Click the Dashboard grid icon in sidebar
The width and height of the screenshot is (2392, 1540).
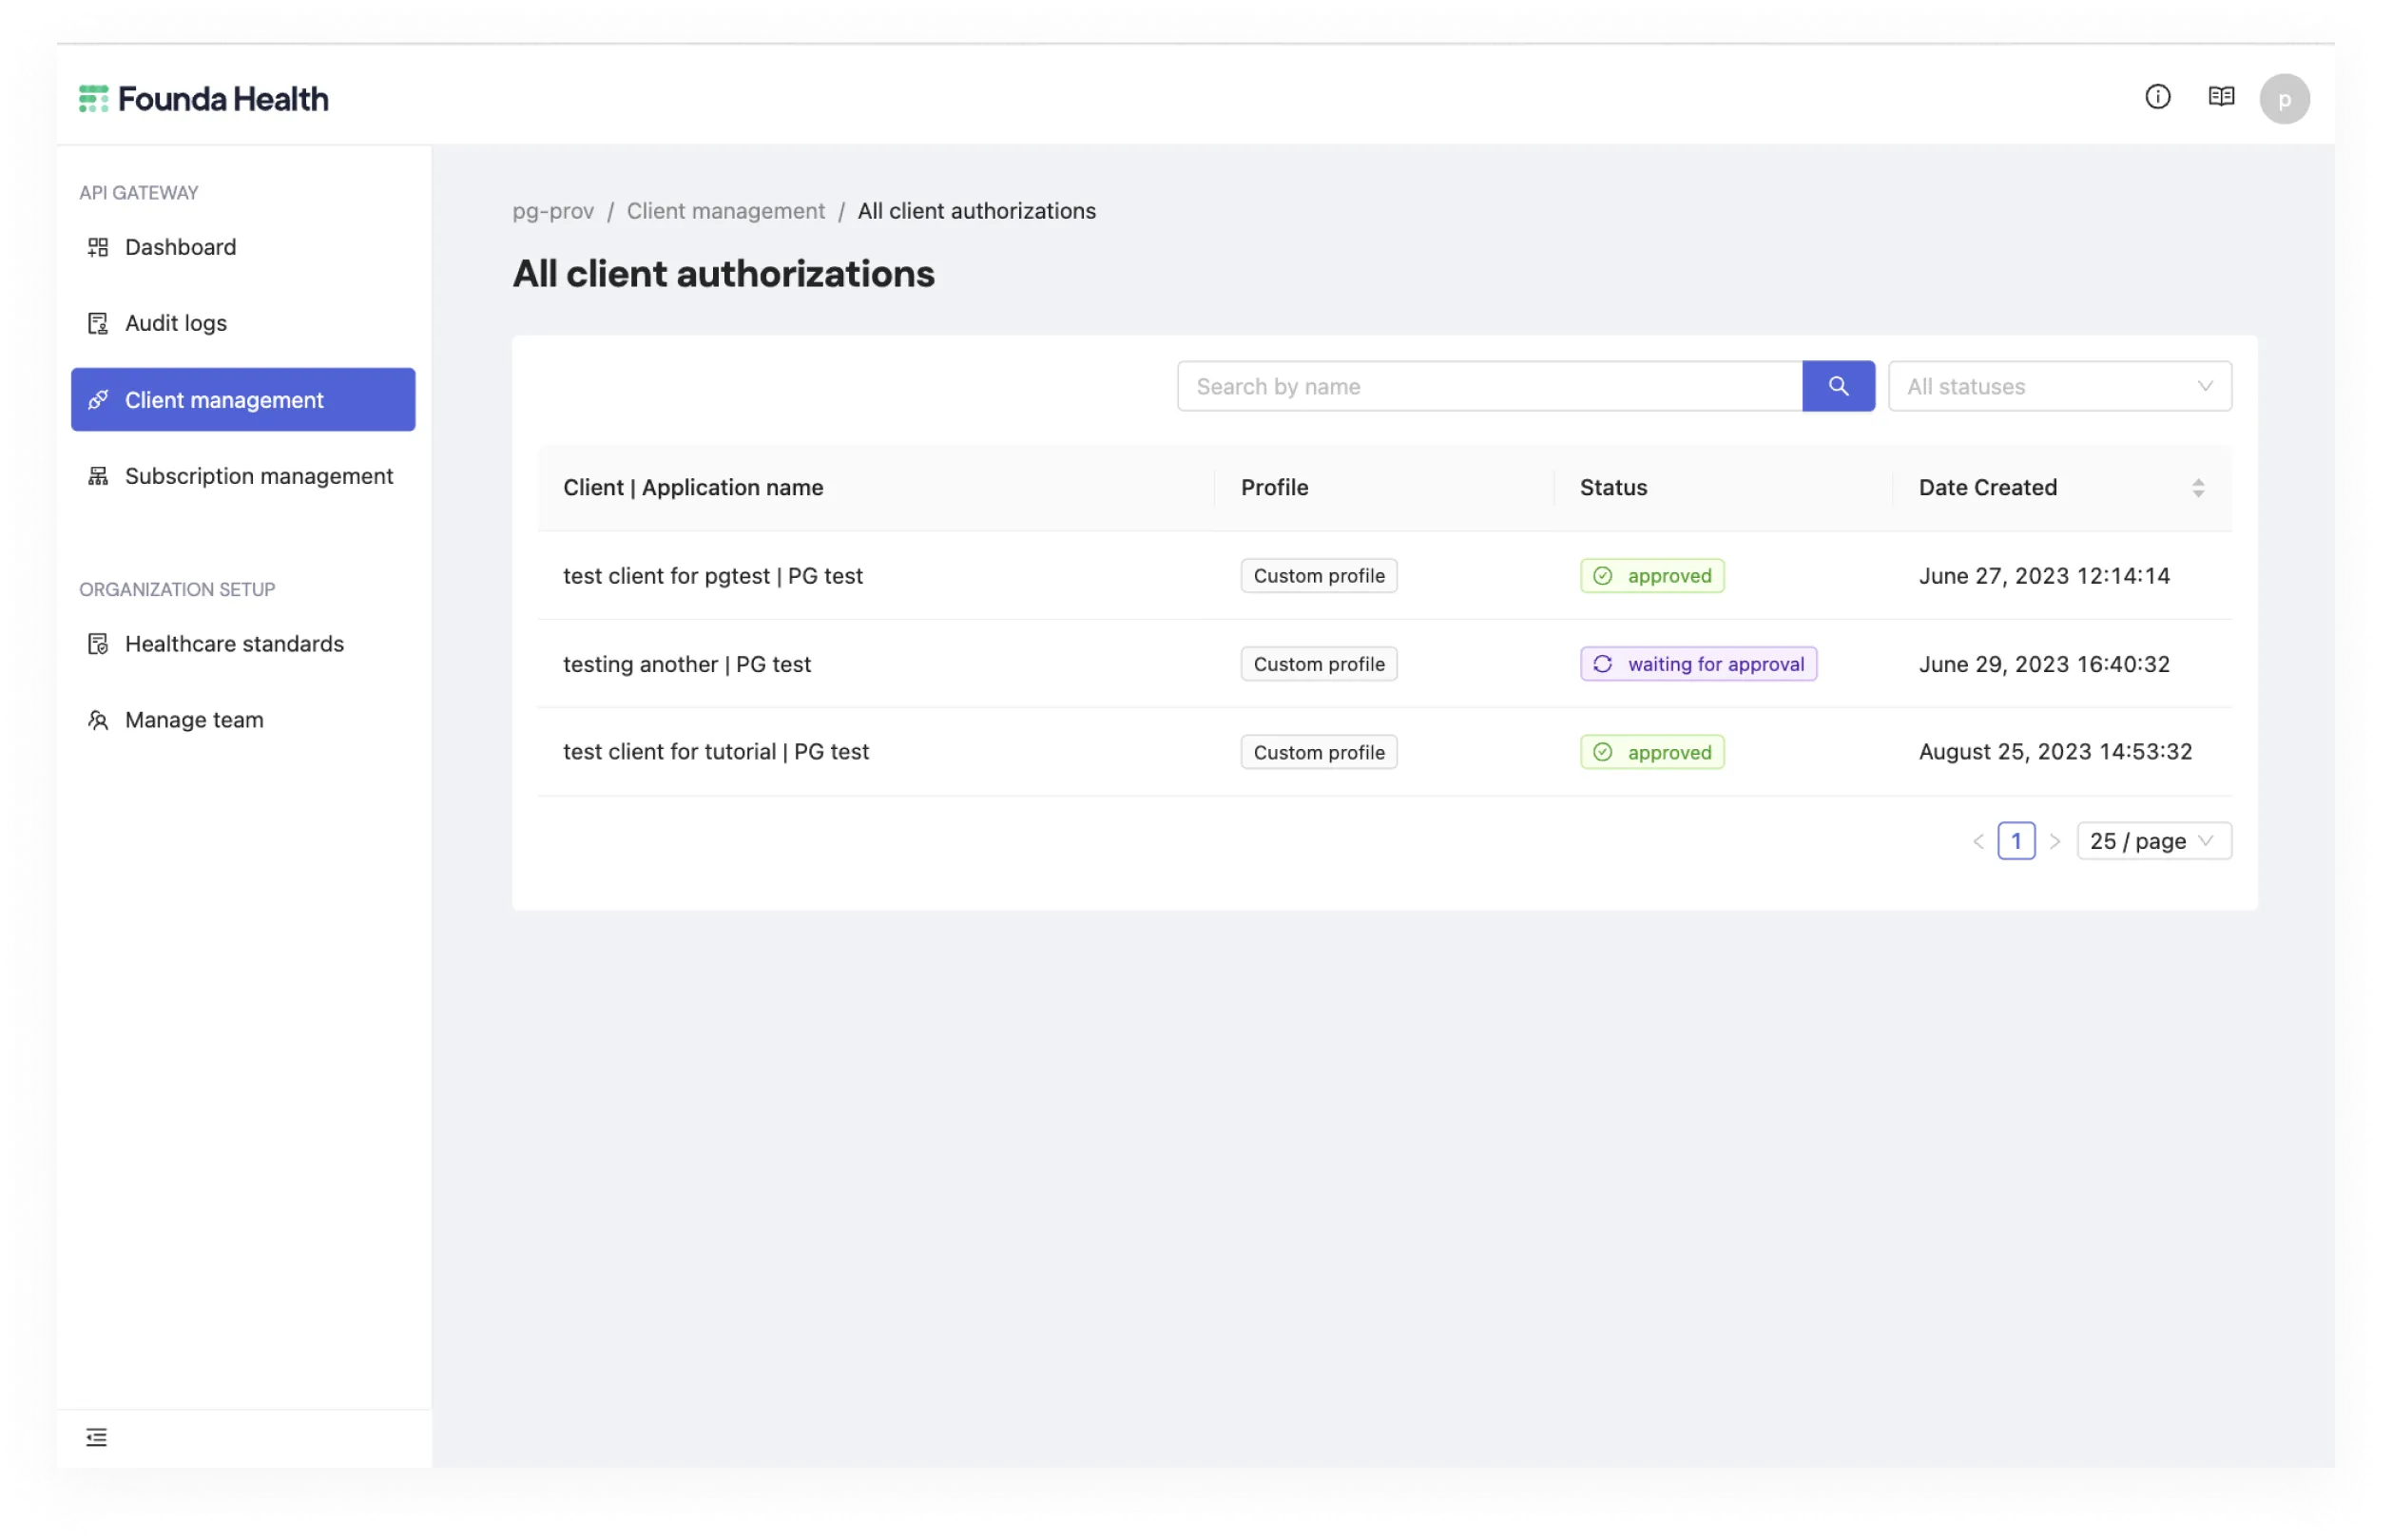[98, 247]
